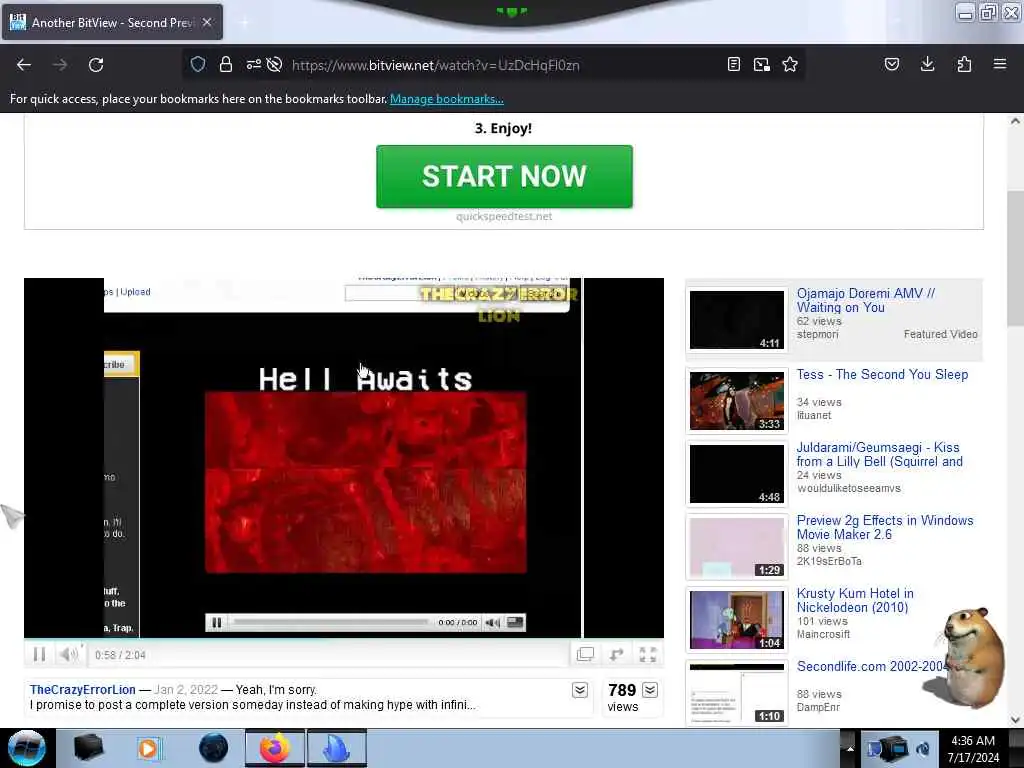The height and width of the screenshot is (768, 1024).
Task: Close the Another BitView tab
Action: coord(207,22)
